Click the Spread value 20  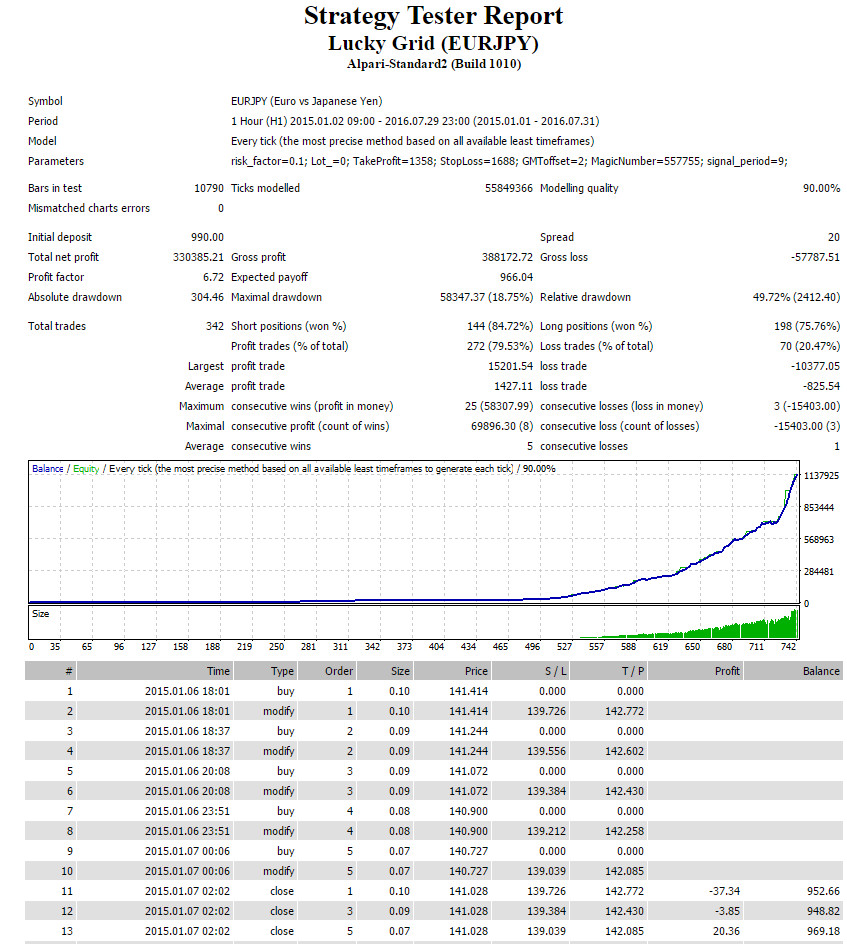[x=834, y=237]
